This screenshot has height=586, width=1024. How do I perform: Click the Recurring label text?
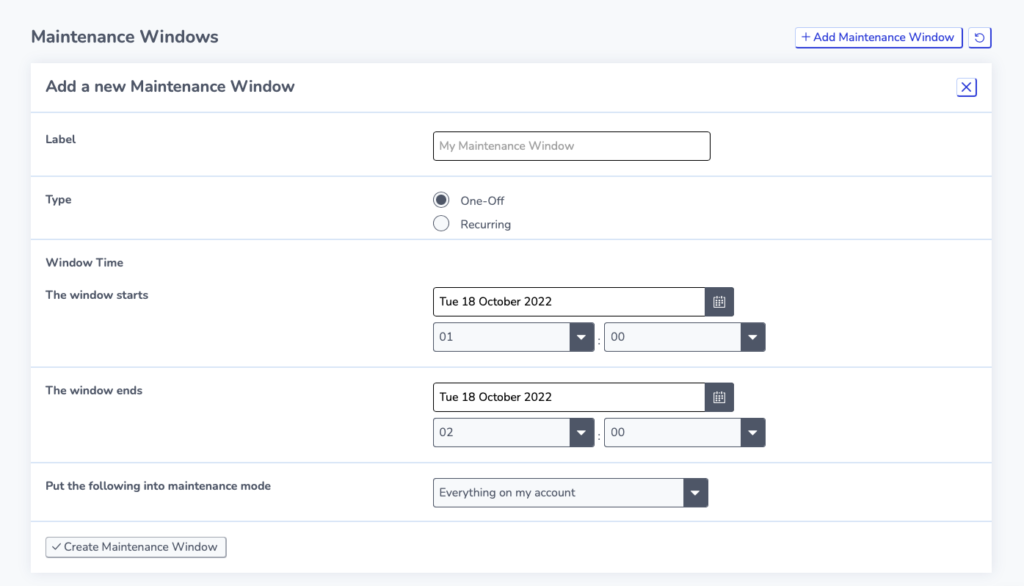tap(485, 224)
